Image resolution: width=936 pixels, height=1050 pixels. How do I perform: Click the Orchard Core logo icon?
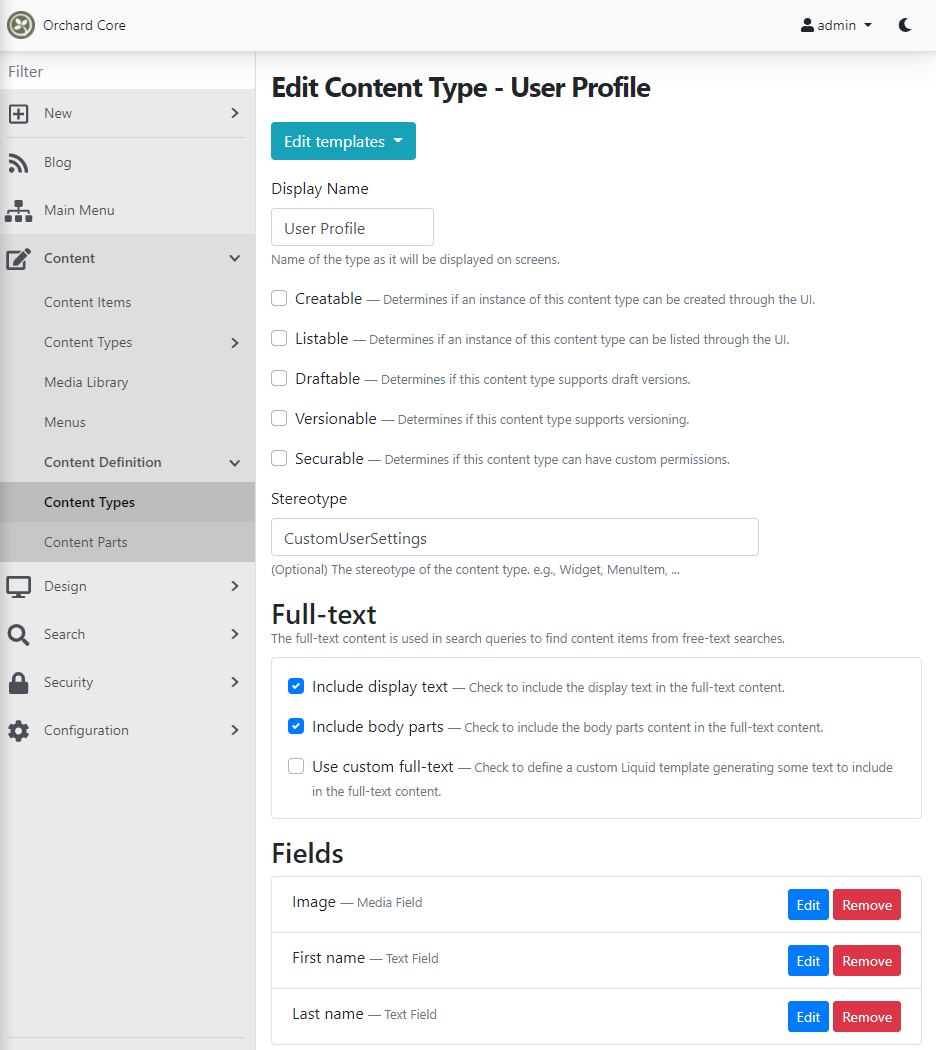[x=21, y=25]
